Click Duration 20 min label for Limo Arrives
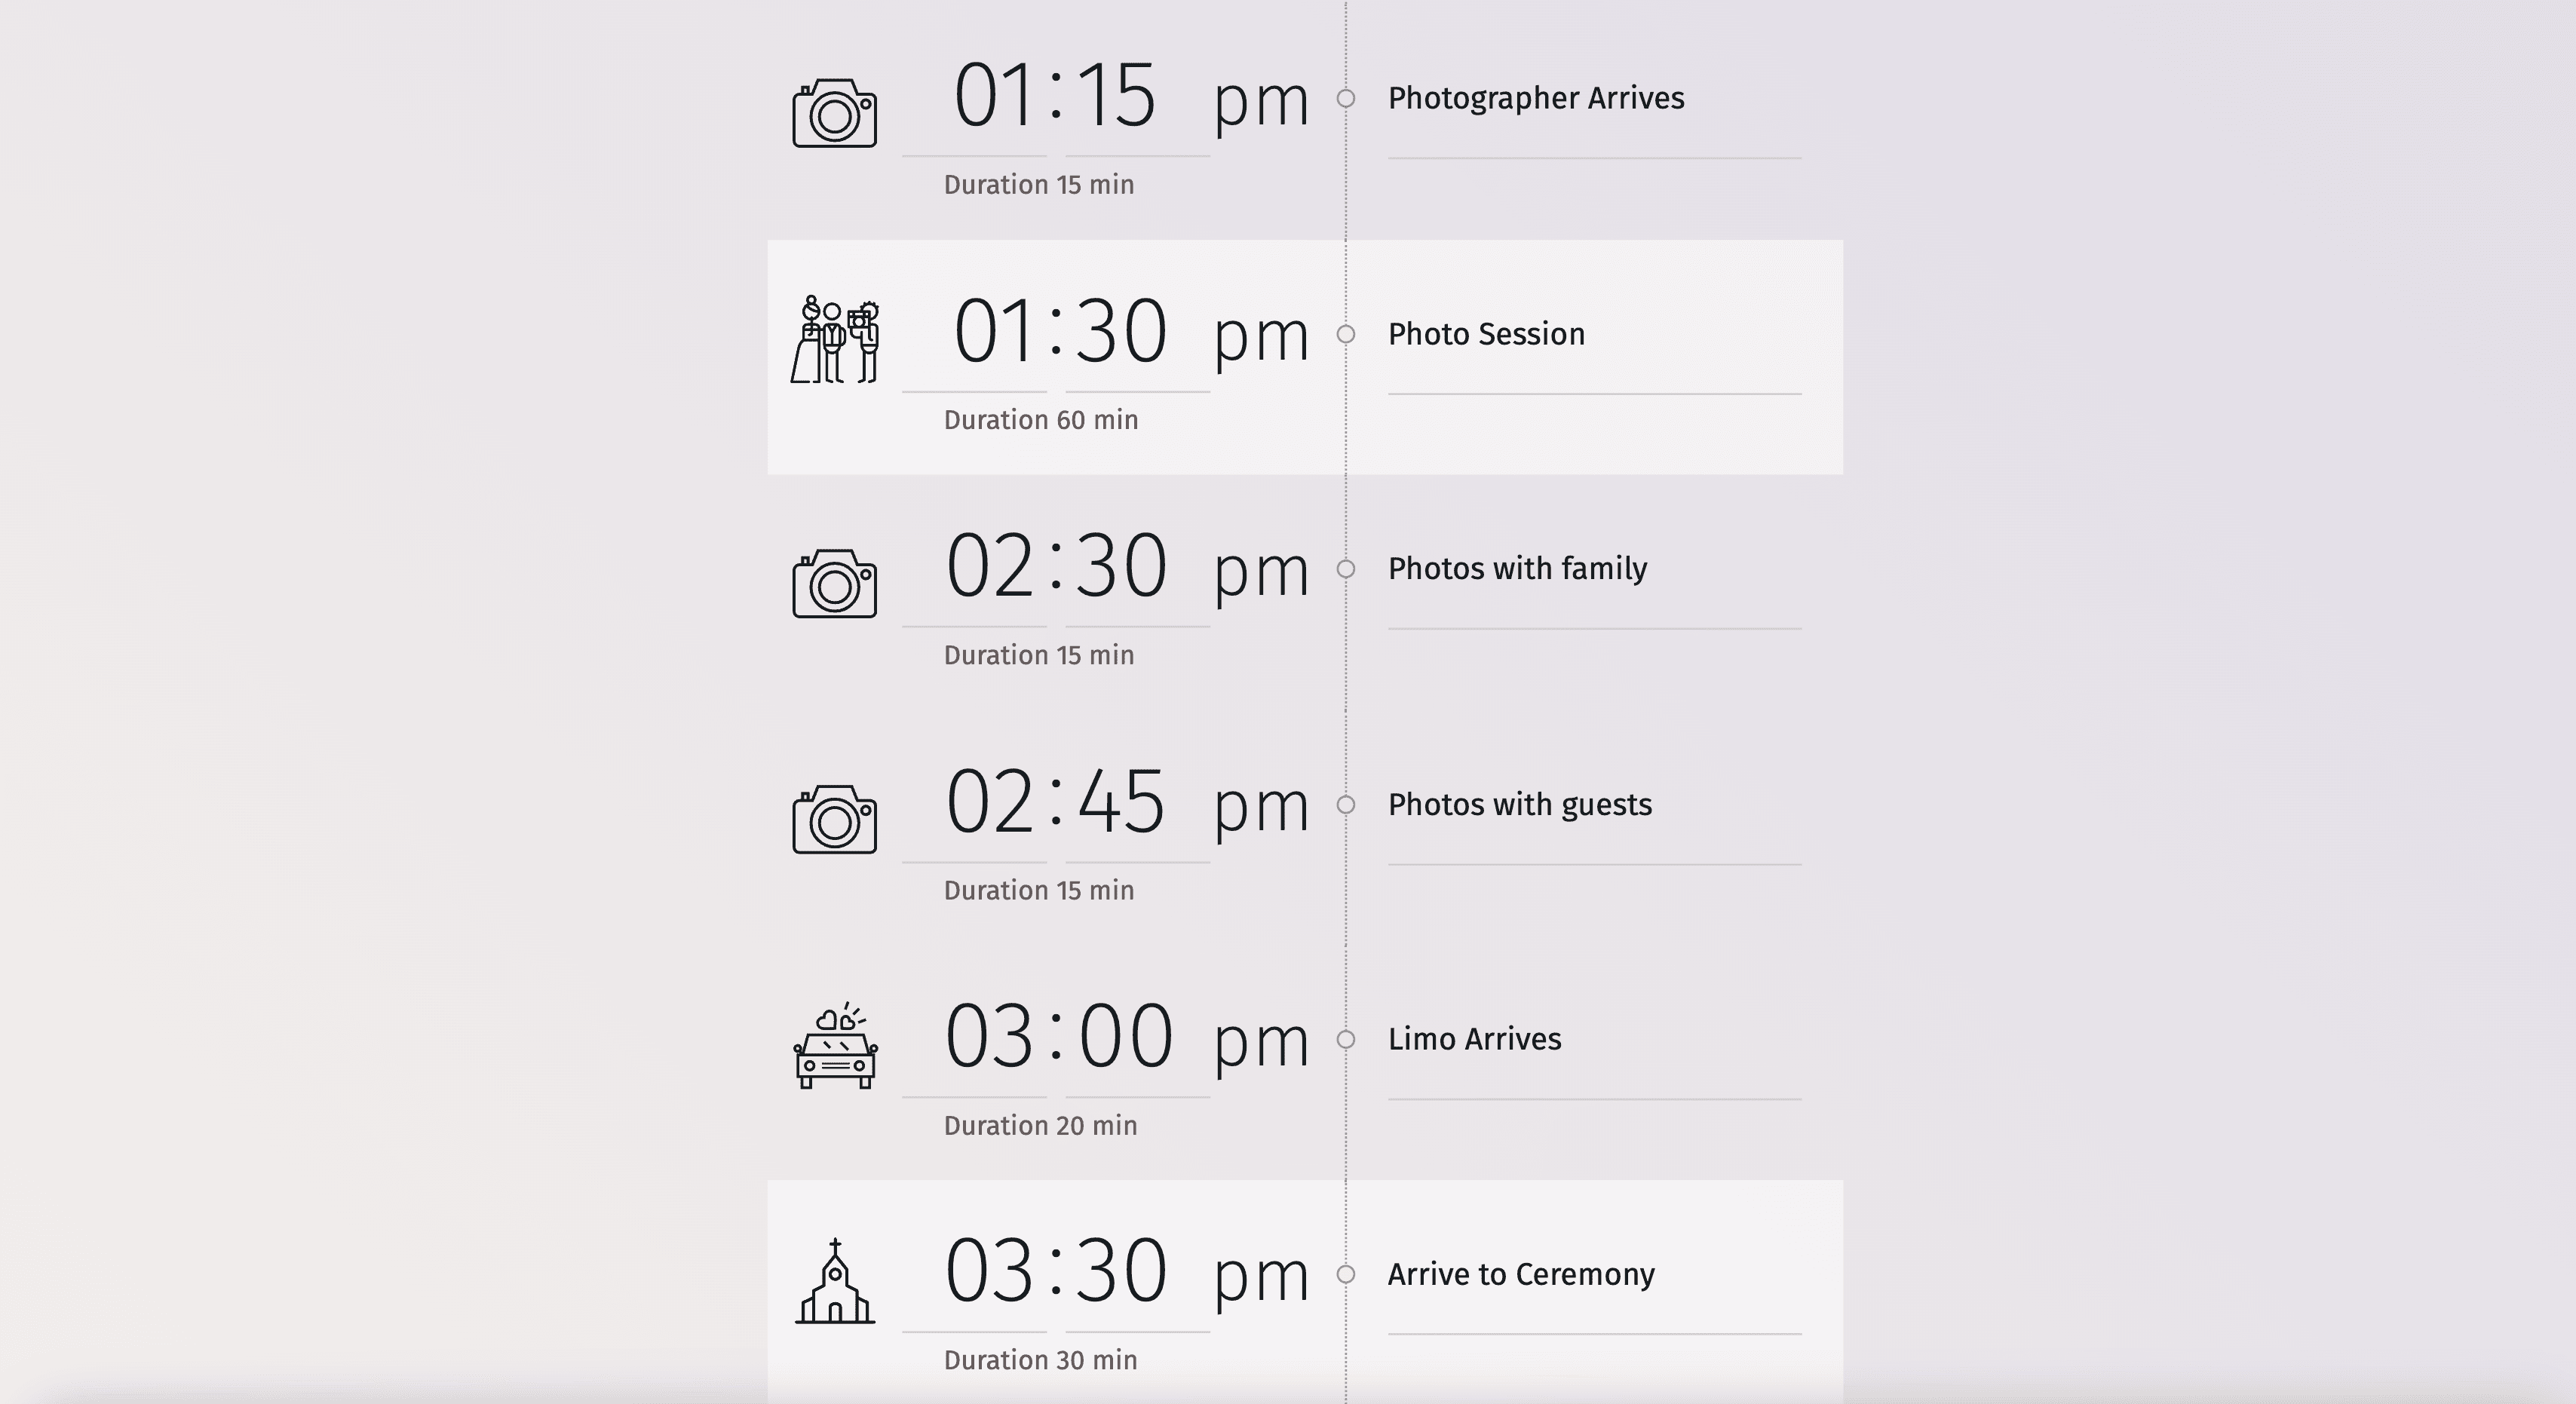Viewport: 2576px width, 1404px height. click(1039, 1126)
